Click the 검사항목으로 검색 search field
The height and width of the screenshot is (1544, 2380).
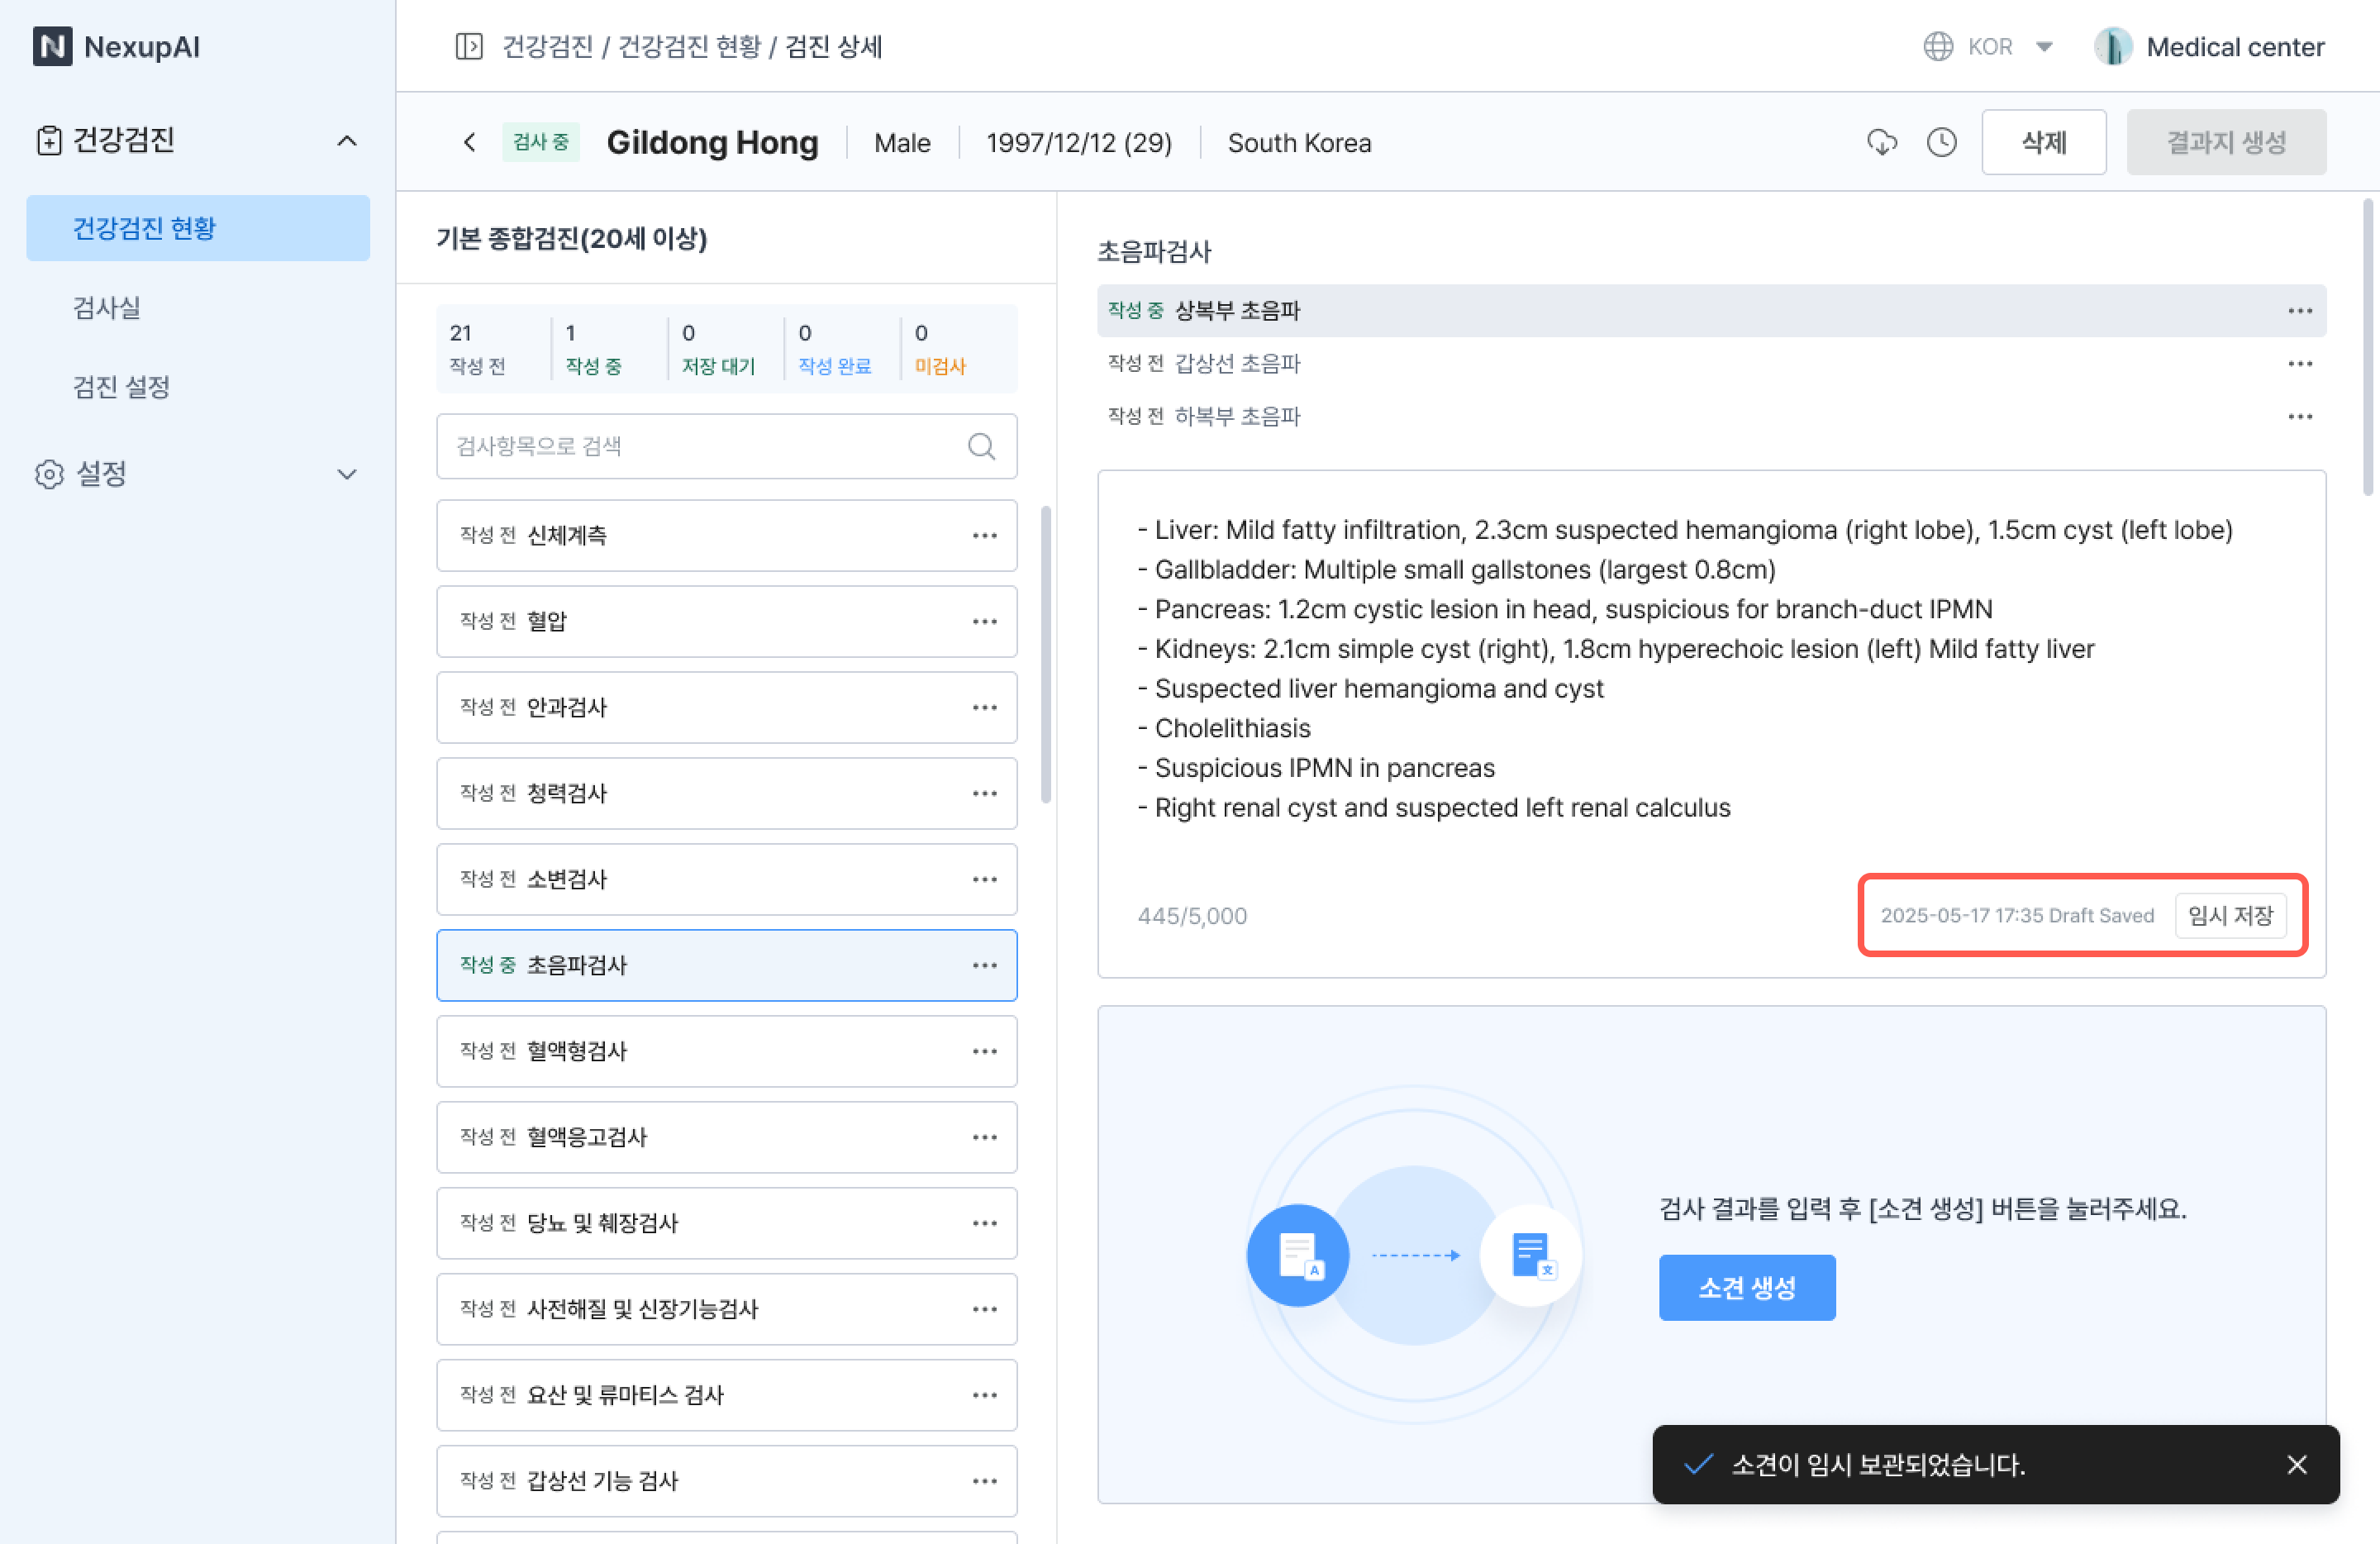coord(700,446)
